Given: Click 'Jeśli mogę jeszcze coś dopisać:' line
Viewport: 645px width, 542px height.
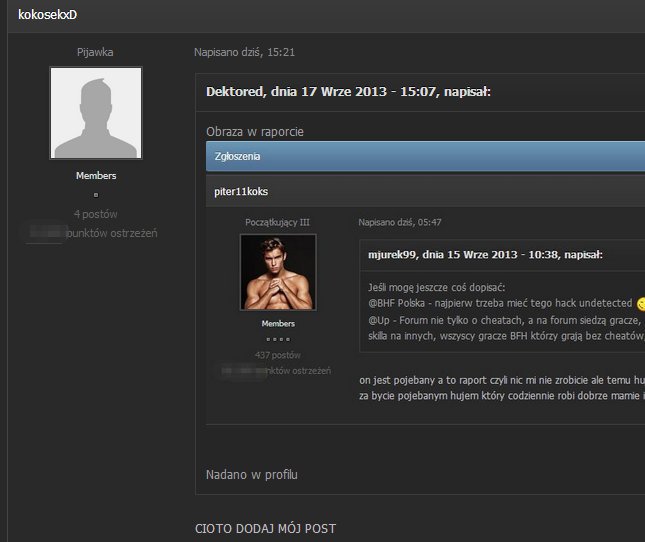Looking at the screenshot, I should click(x=436, y=287).
